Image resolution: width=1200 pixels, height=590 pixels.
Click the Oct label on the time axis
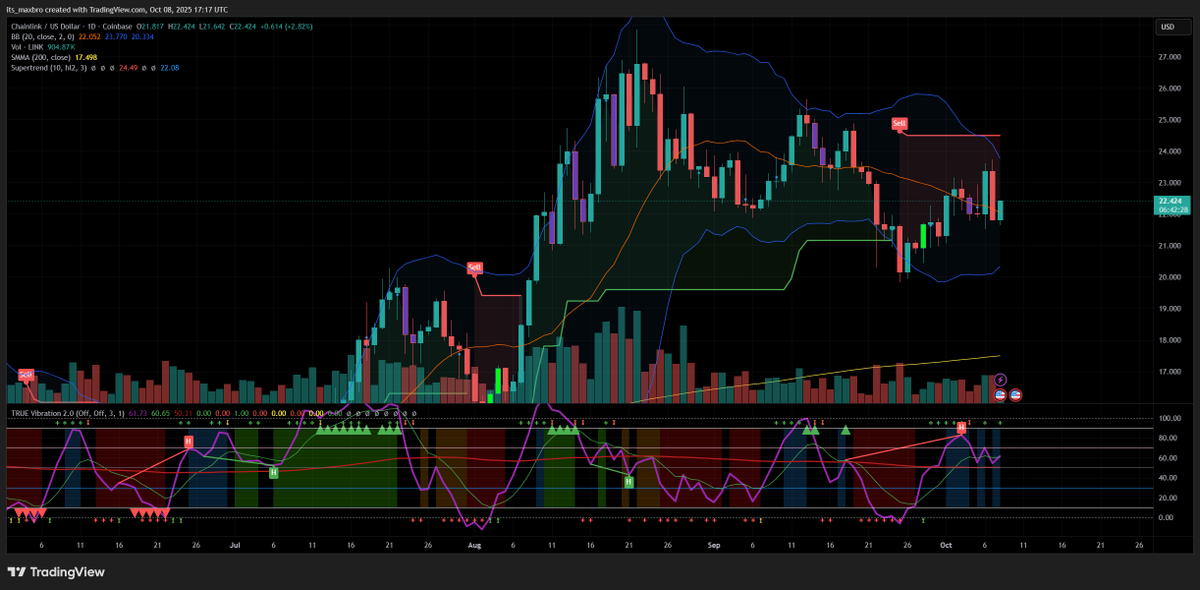coord(946,546)
